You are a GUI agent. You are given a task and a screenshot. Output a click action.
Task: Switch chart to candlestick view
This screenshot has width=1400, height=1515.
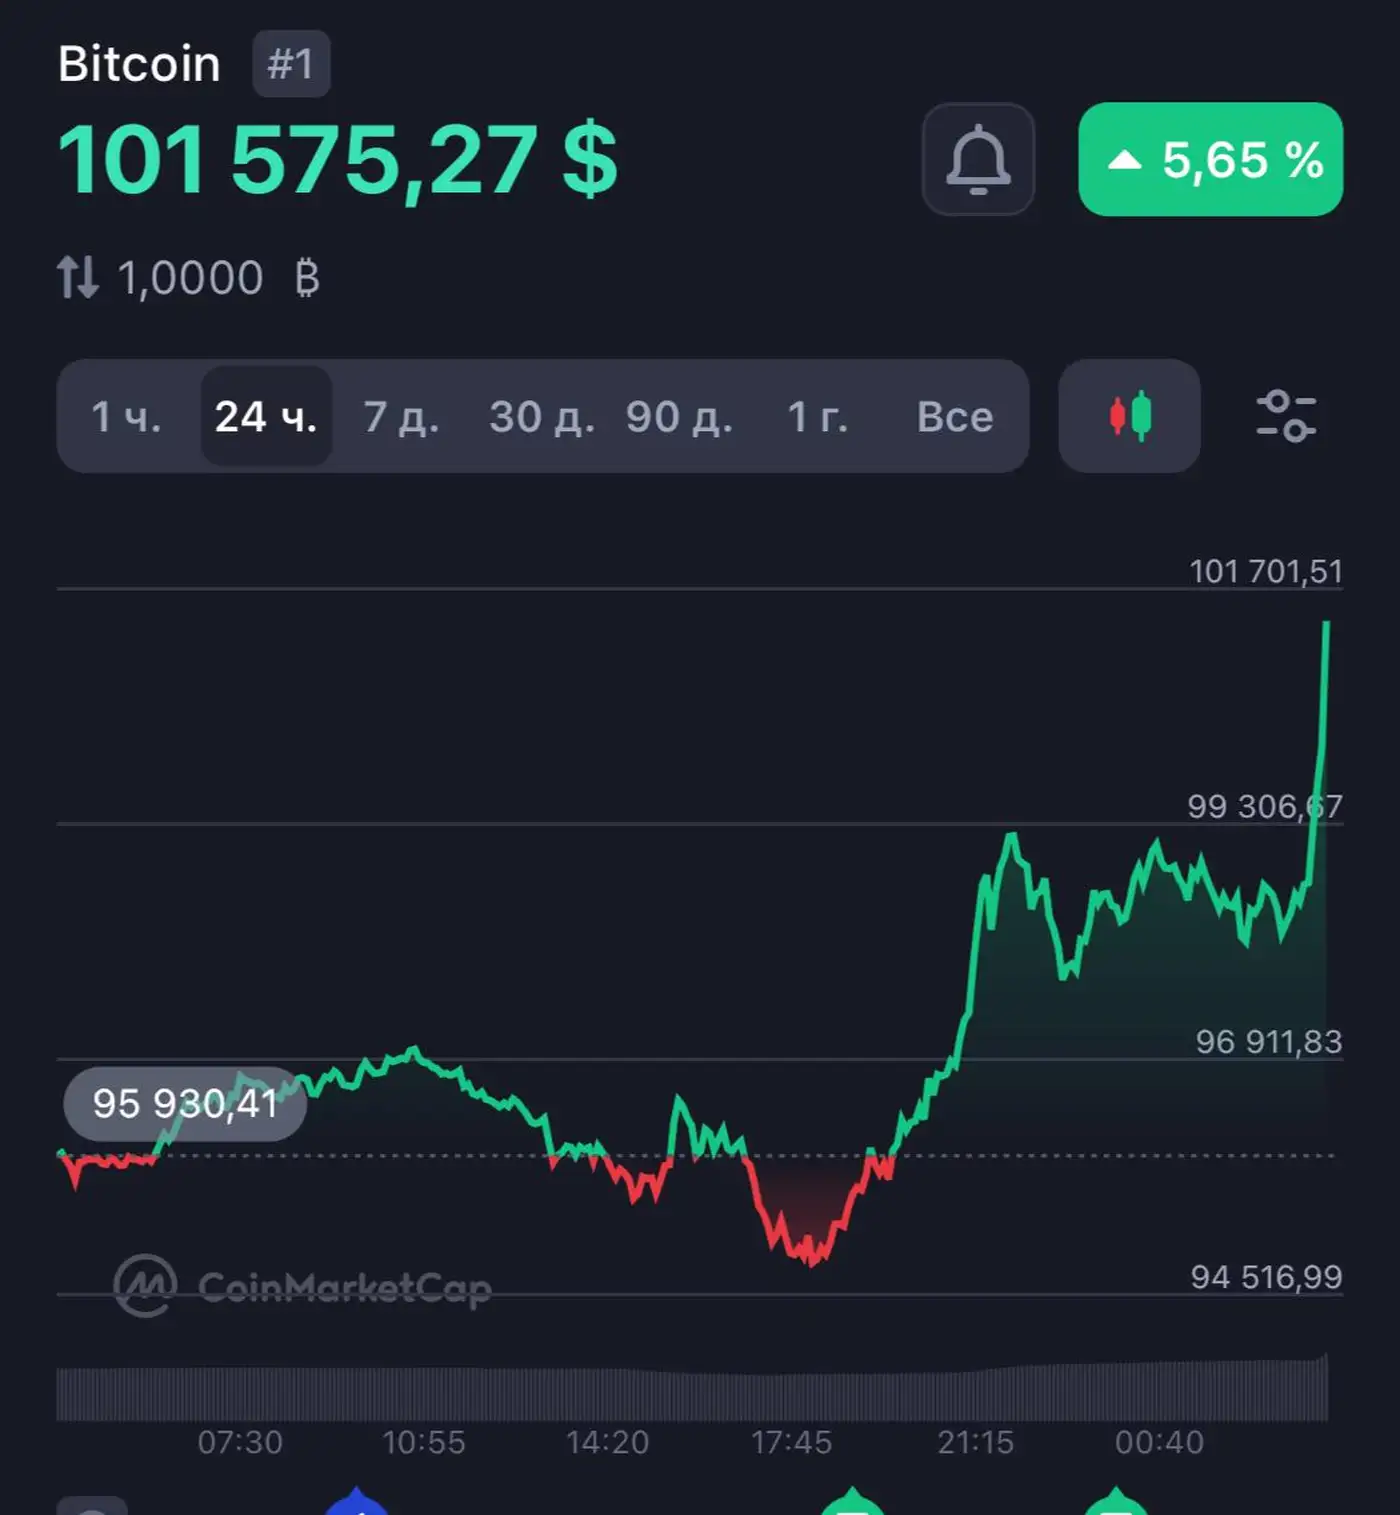[1129, 416]
